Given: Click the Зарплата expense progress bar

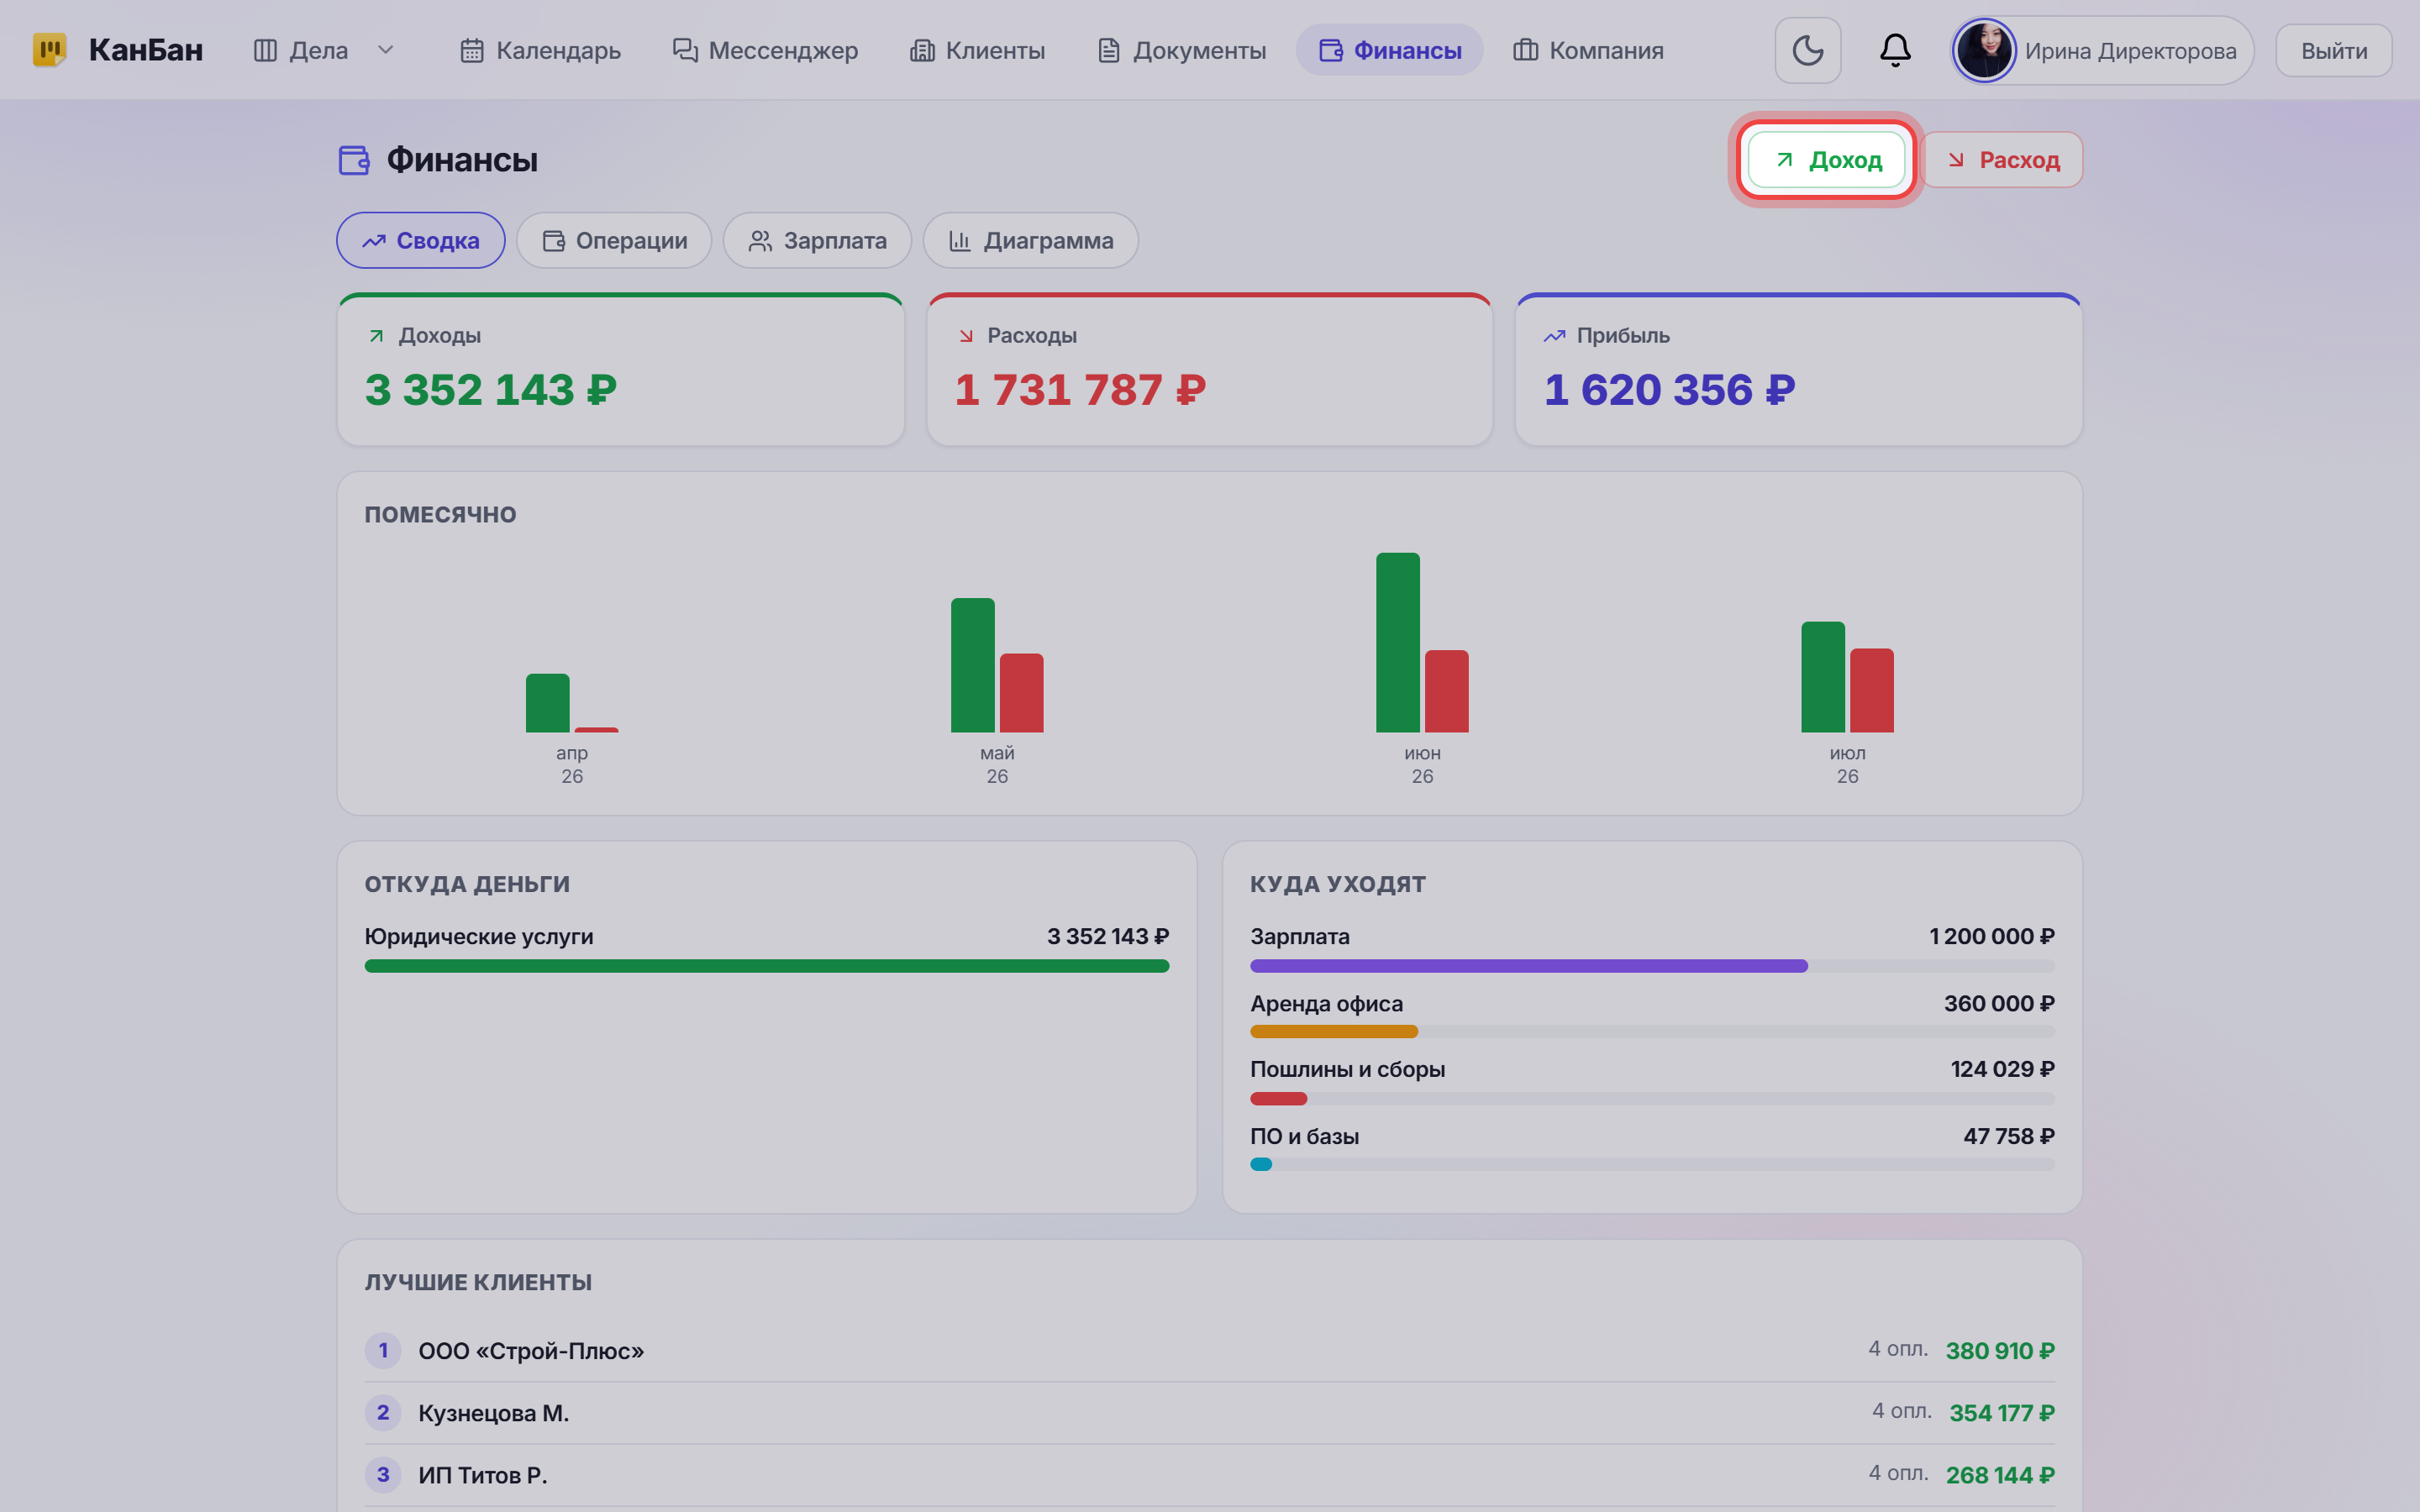Looking at the screenshot, I should click(1652, 966).
